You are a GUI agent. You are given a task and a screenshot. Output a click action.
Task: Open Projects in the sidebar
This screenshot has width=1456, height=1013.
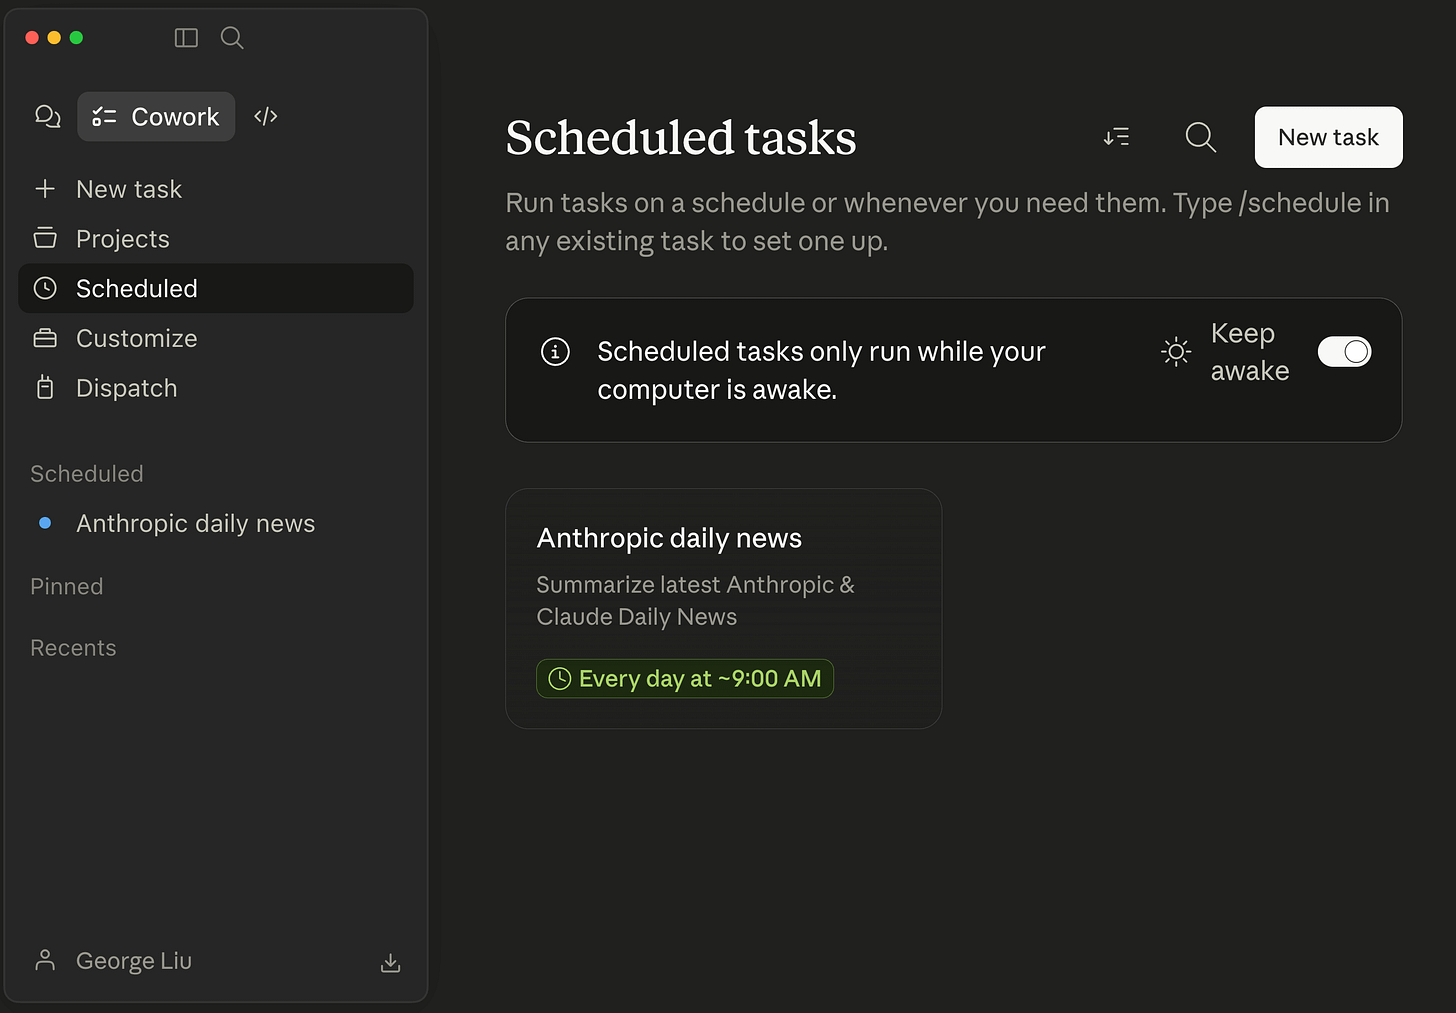coord(123,239)
